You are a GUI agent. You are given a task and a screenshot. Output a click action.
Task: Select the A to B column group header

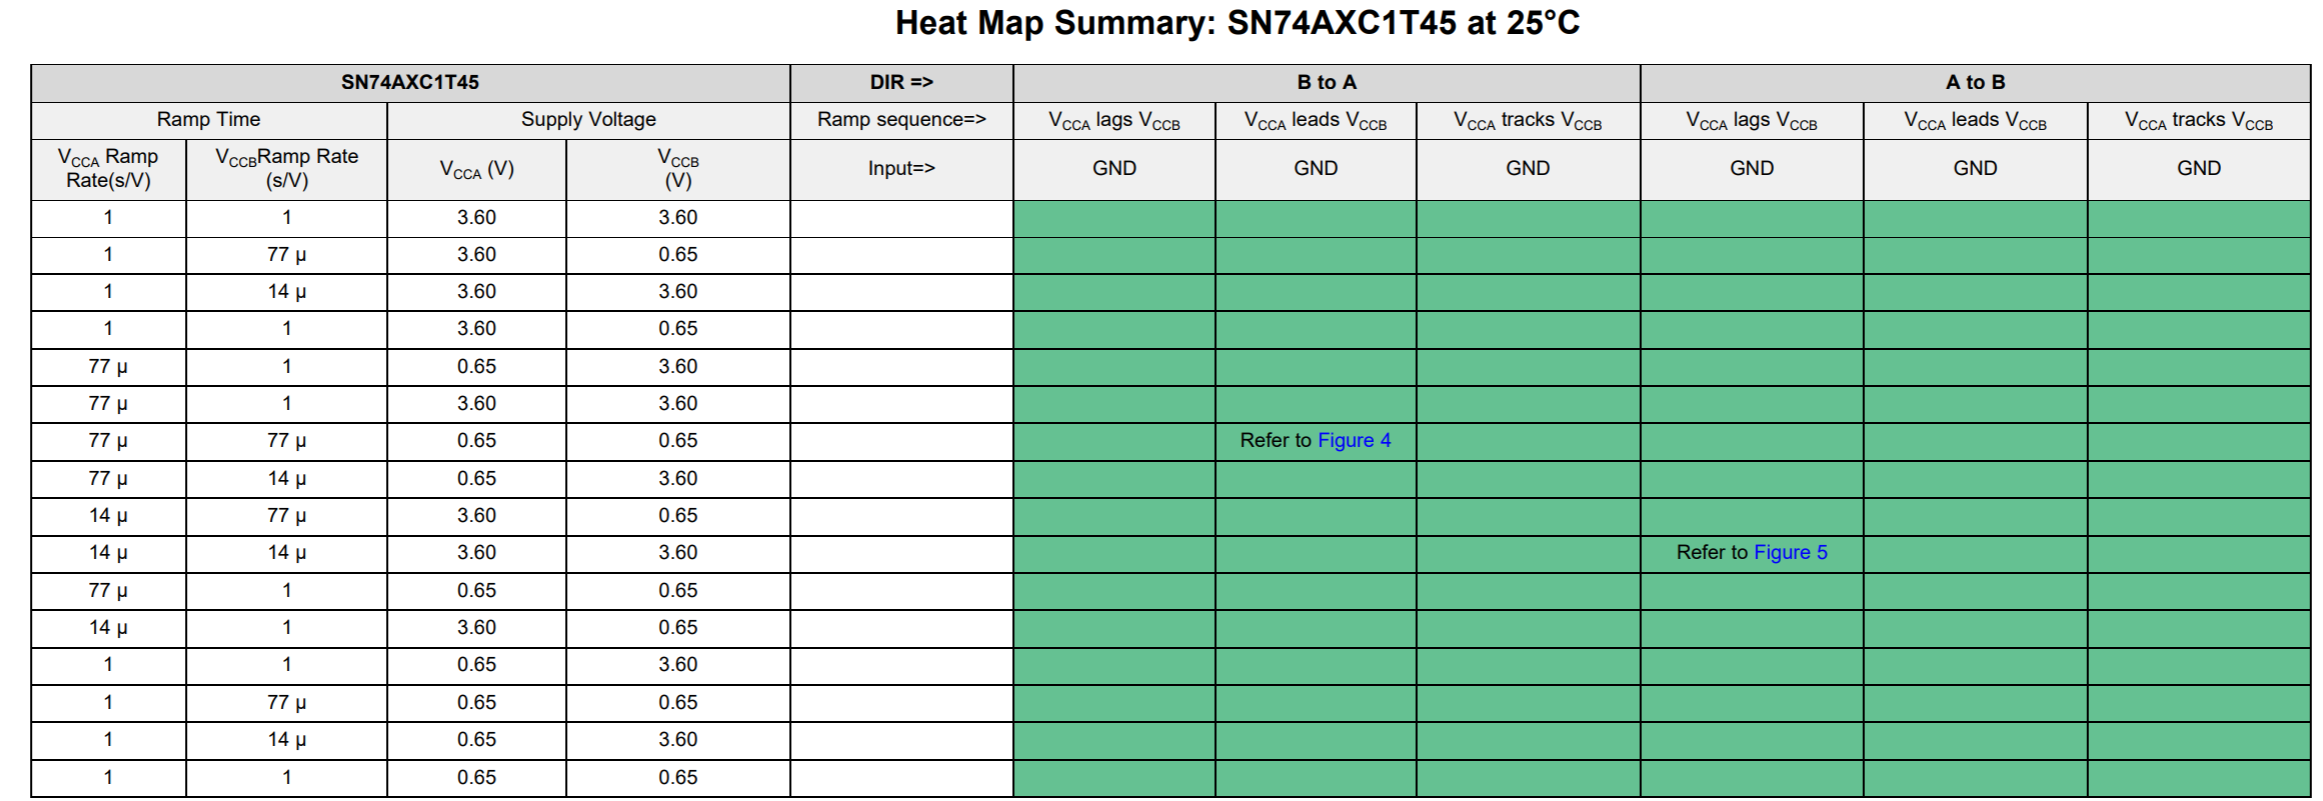[1975, 83]
